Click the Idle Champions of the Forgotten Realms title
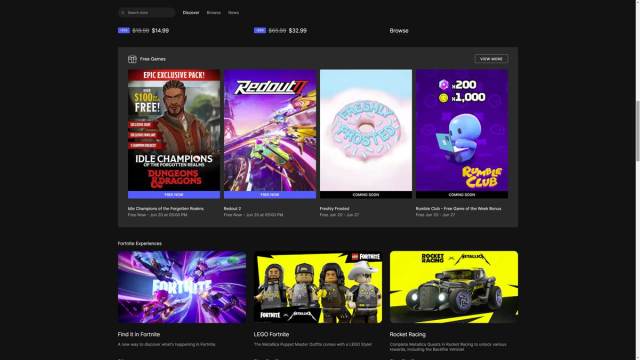This screenshot has height=360, width=640. [x=166, y=209]
